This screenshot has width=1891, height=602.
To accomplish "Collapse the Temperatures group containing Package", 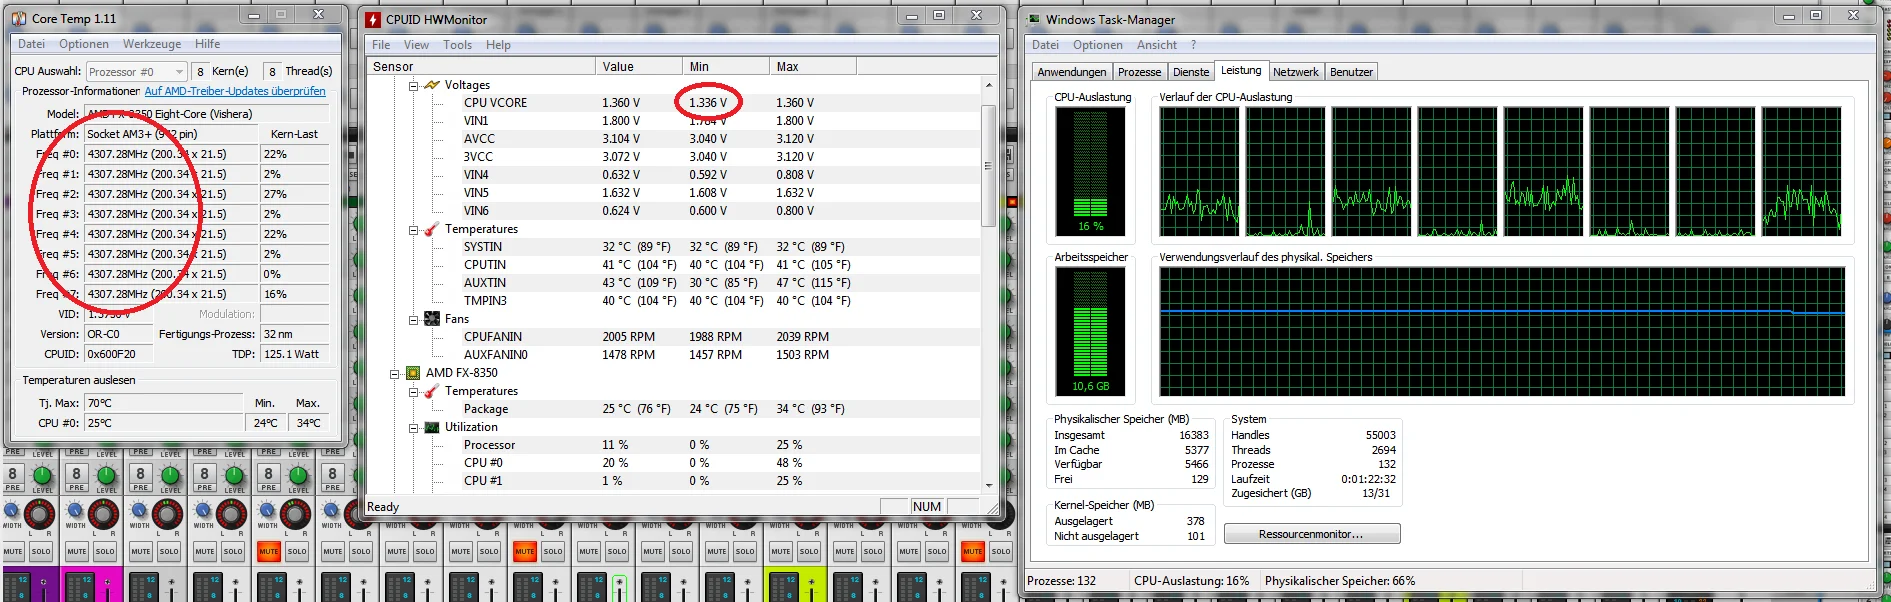I will point(413,392).
